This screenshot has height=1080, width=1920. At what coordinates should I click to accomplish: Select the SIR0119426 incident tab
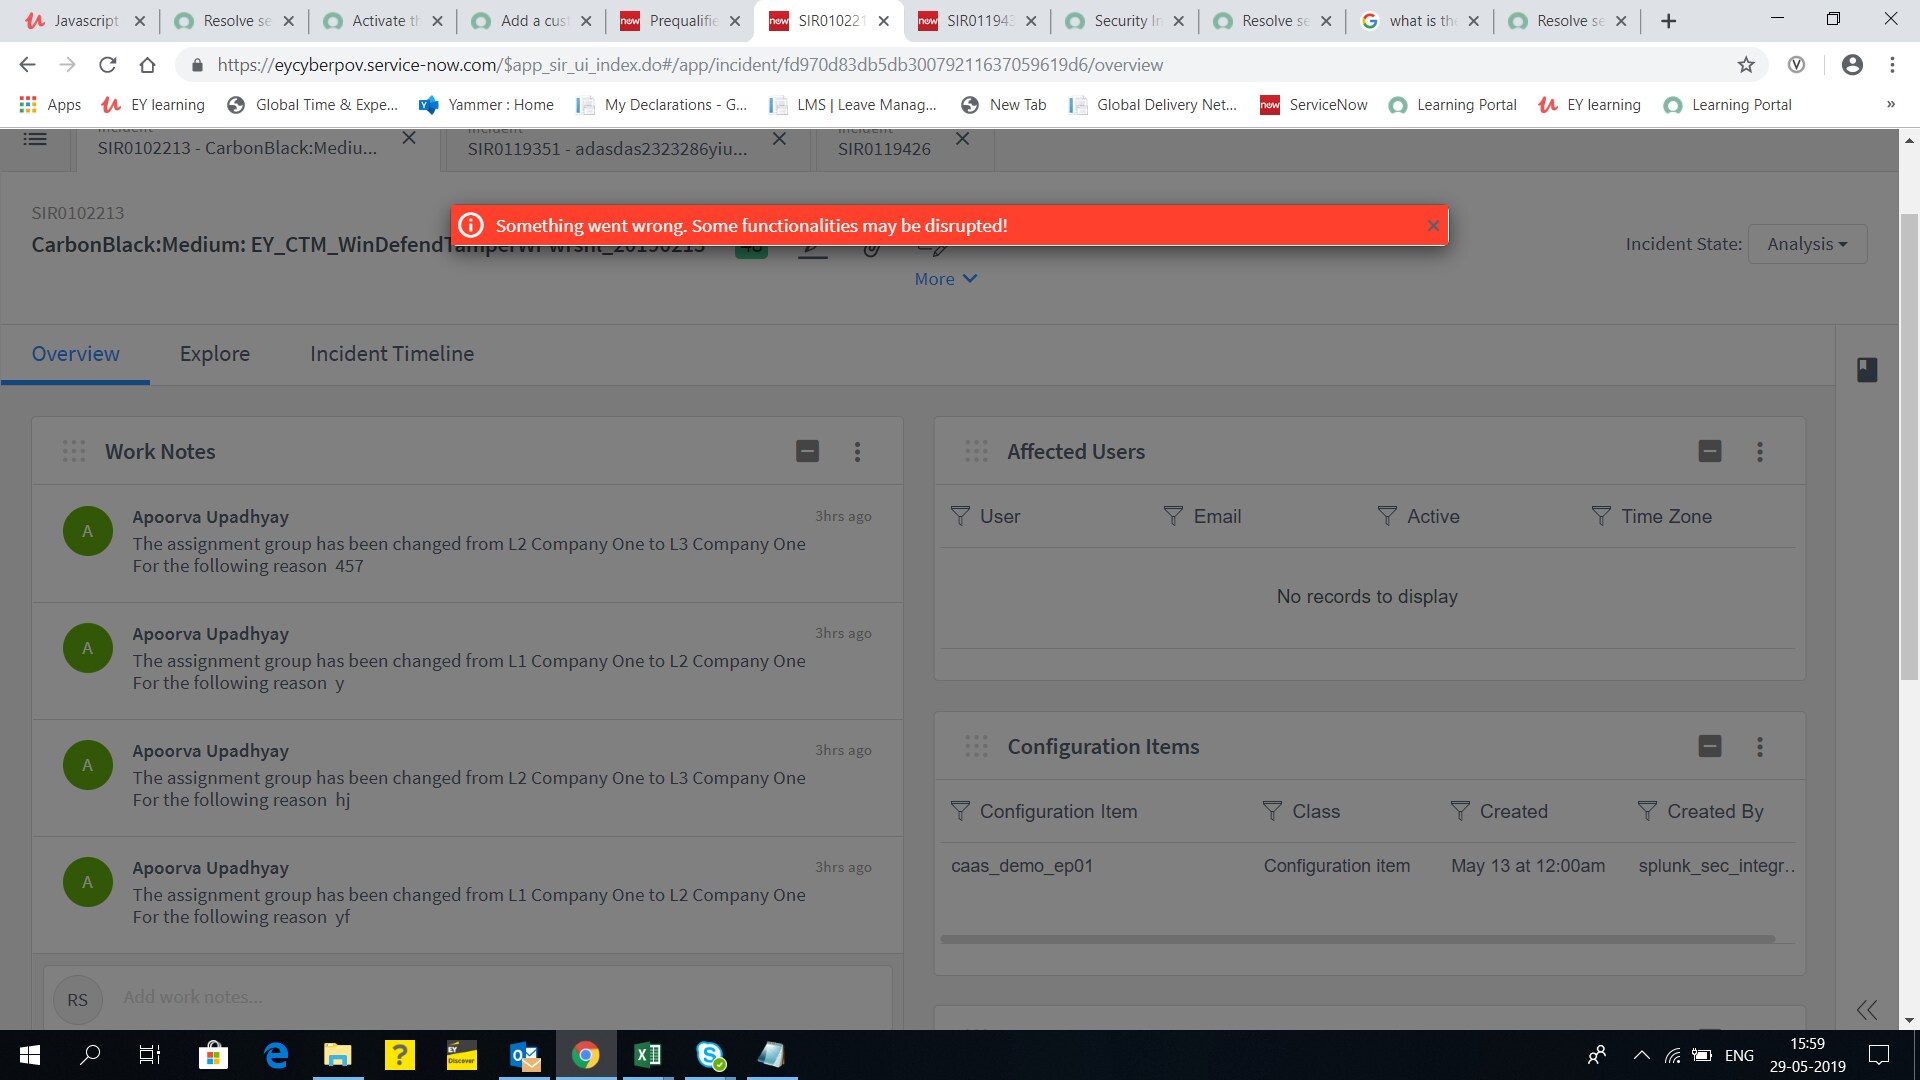coord(884,148)
